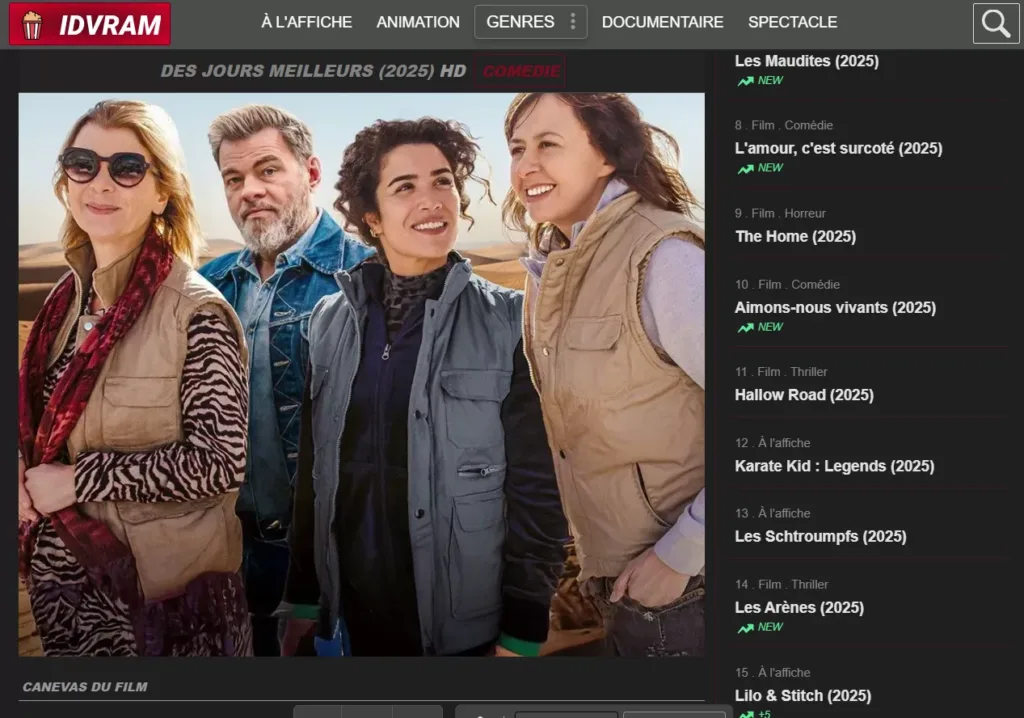Click the Des Jours Meilleurs (2025) HD title
1024x718 pixels.
click(x=313, y=72)
